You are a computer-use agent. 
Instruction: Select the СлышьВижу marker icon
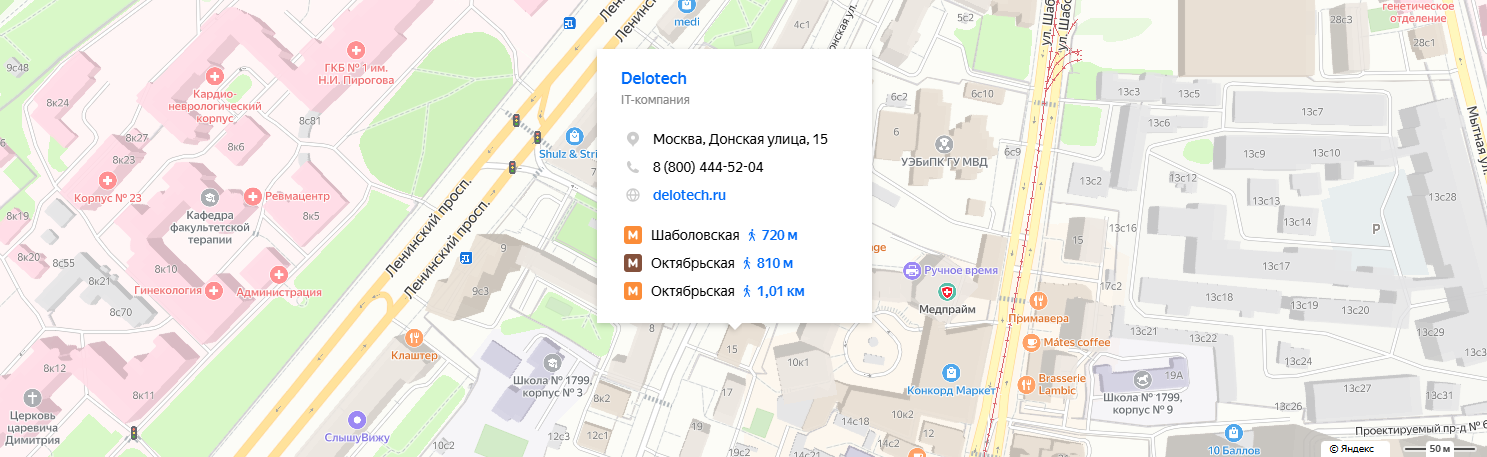click(356, 419)
